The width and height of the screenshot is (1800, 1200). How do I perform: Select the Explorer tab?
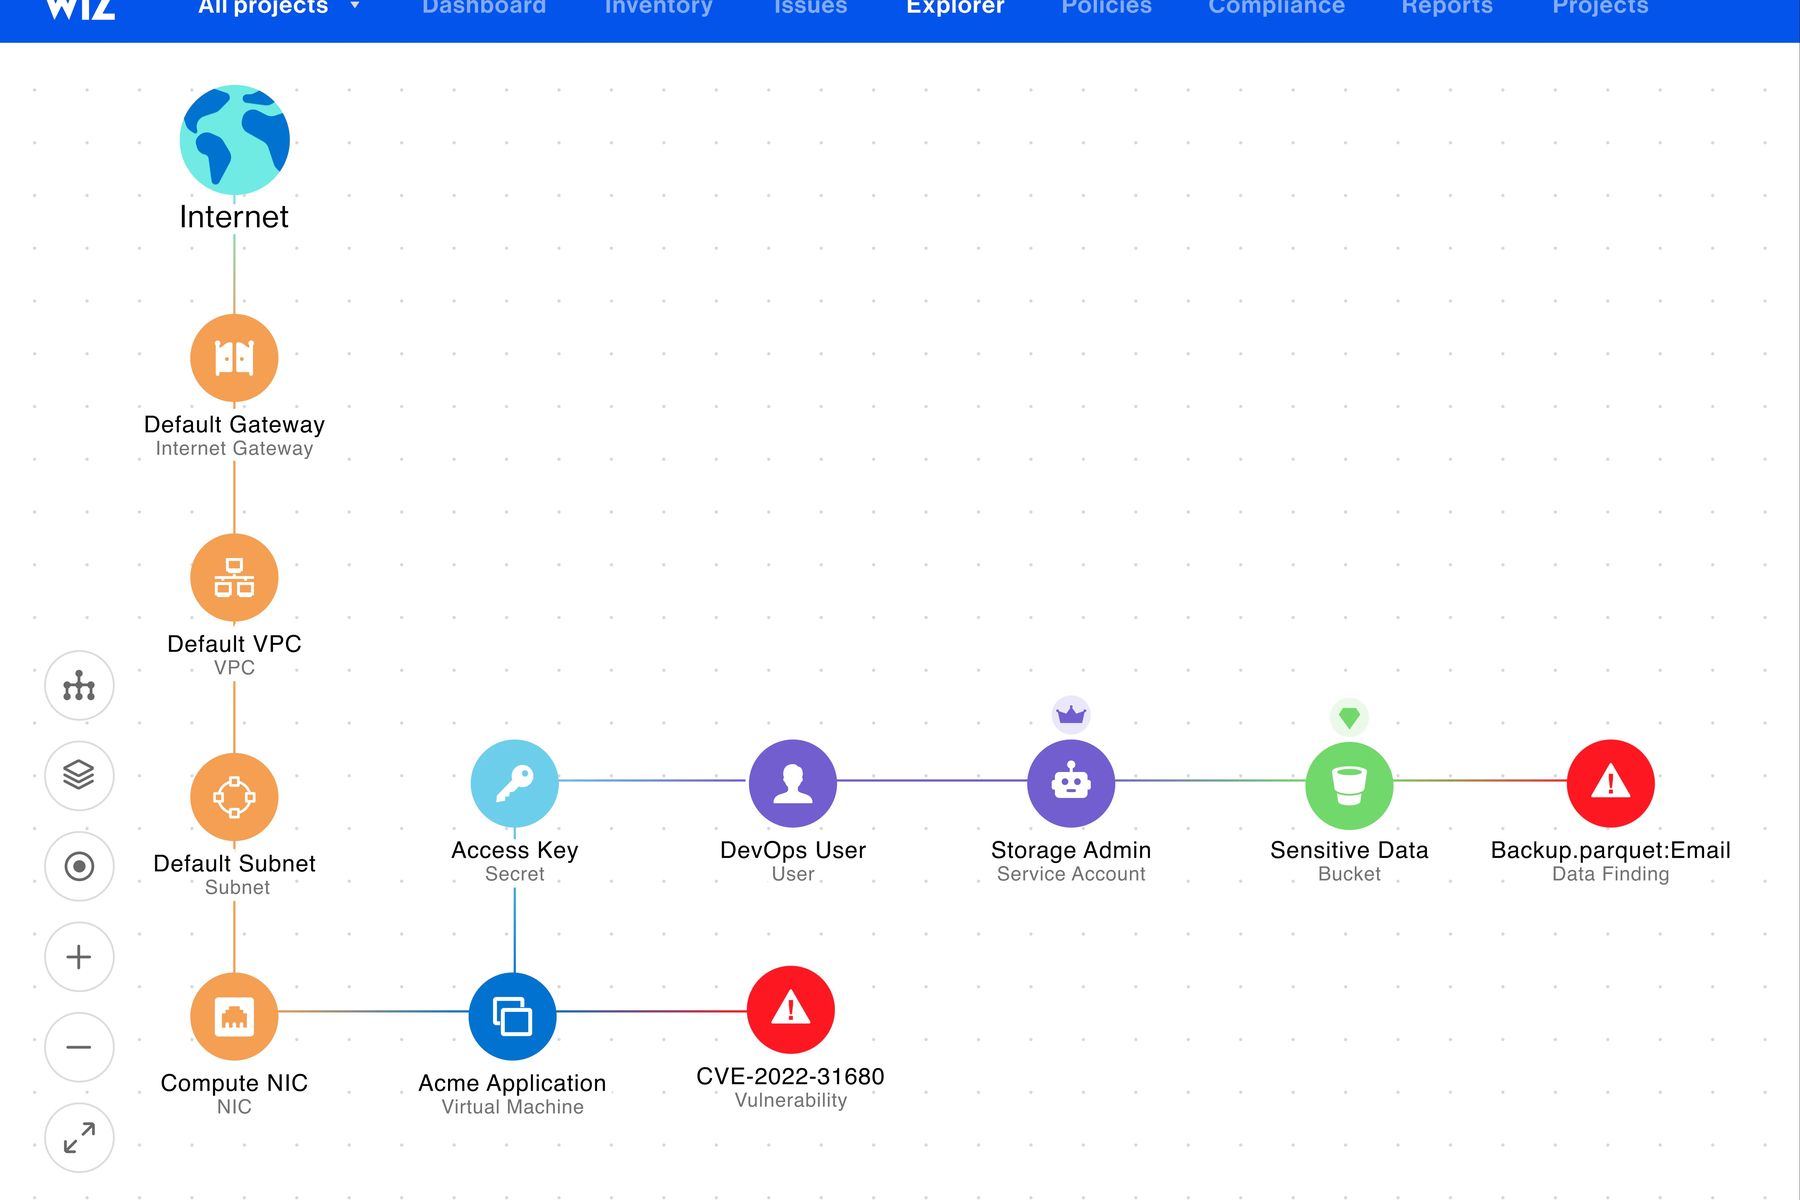(x=955, y=8)
